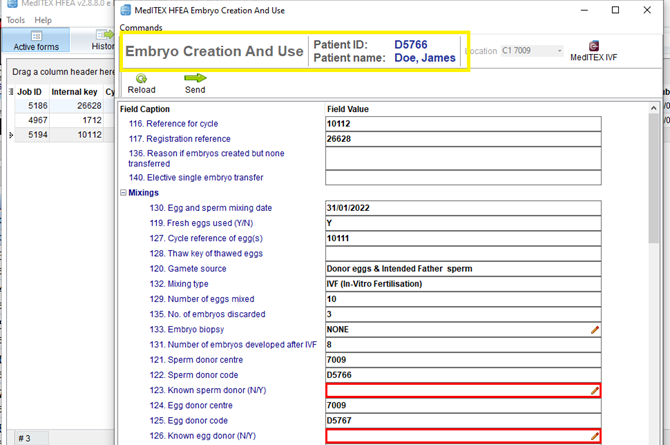
Task: Open the Tools menu in main window
Action: (15, 20)
